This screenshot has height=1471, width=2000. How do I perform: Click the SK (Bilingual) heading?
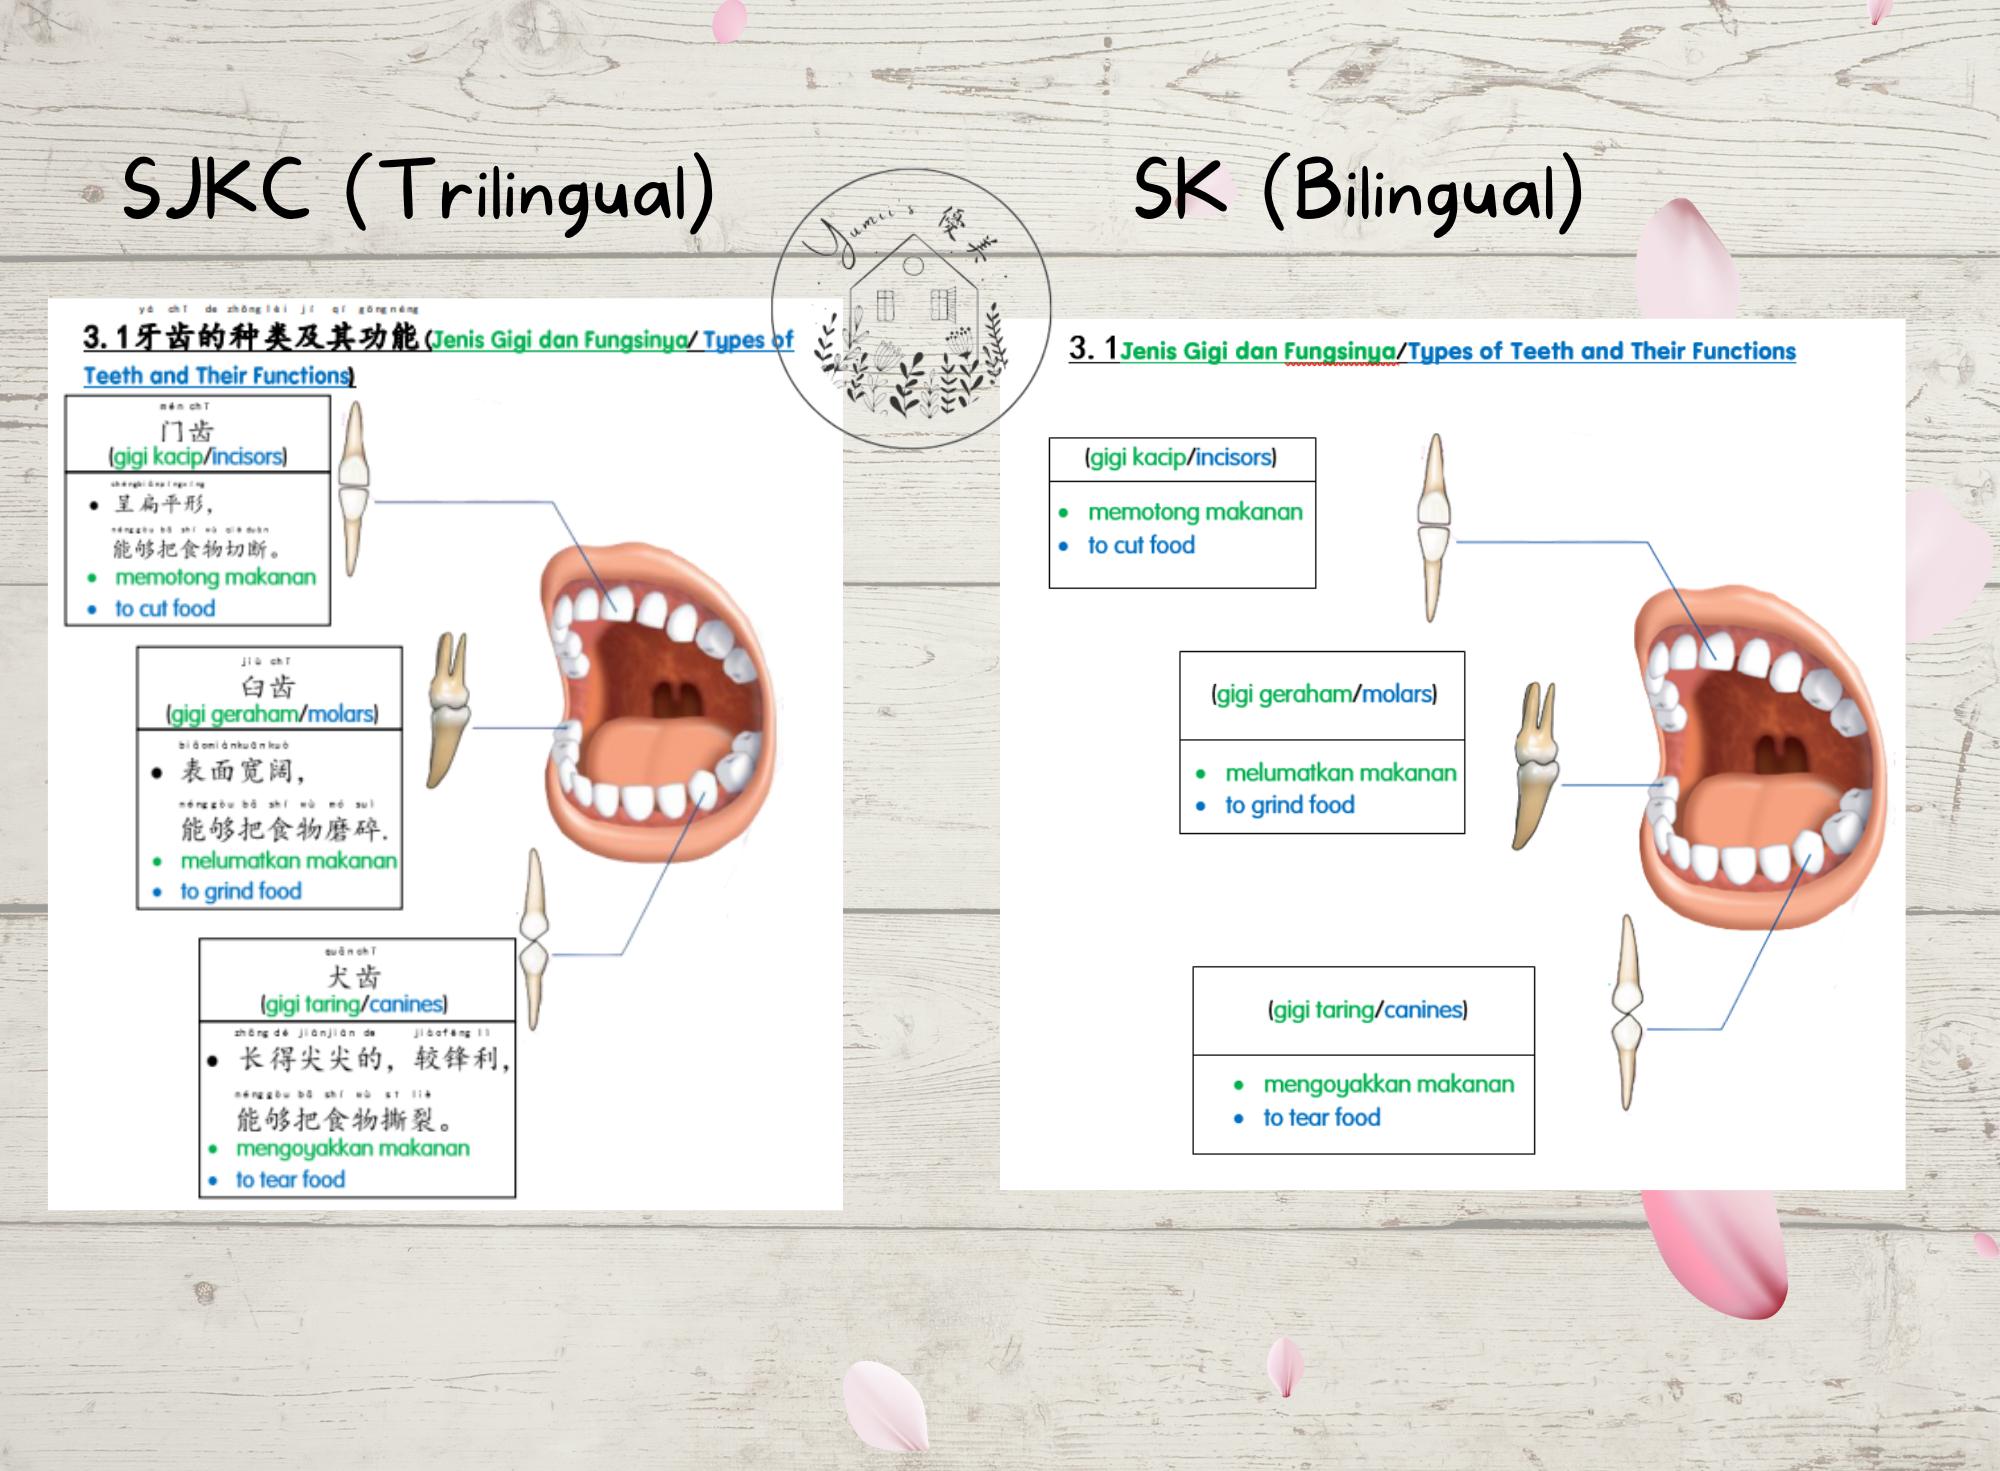pyautogui.click(x=1358, y=190)
